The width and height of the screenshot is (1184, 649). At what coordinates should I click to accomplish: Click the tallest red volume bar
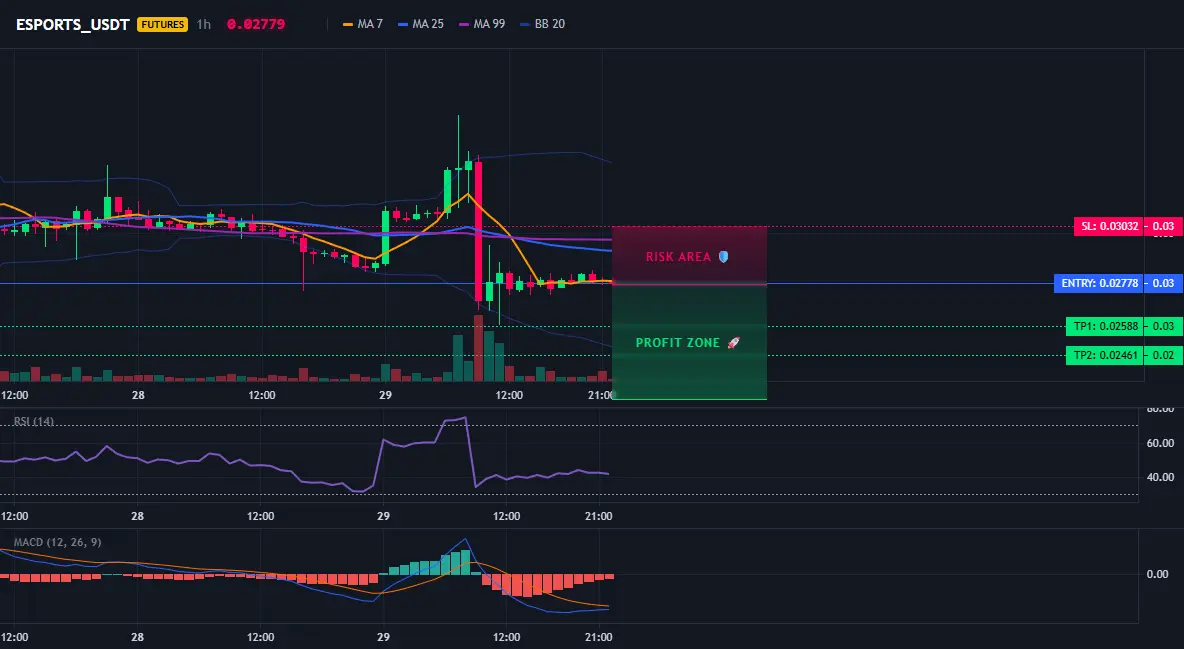[478, 348]
